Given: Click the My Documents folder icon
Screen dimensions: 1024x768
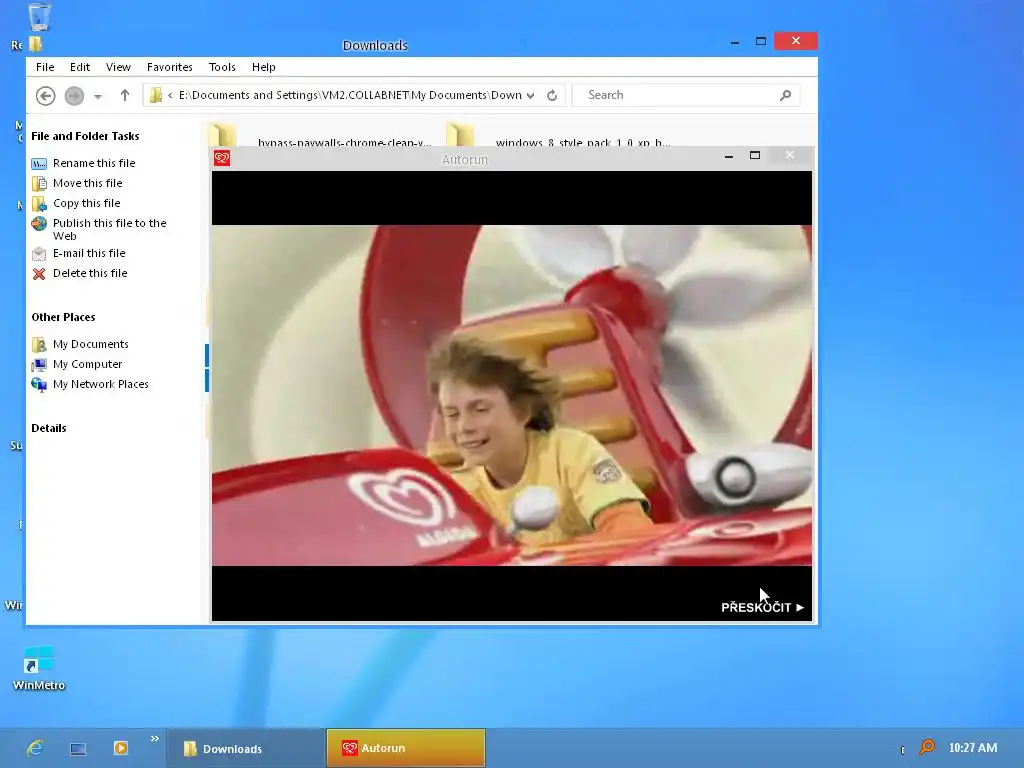Looking at the screenshot, I should click(39, 344).
